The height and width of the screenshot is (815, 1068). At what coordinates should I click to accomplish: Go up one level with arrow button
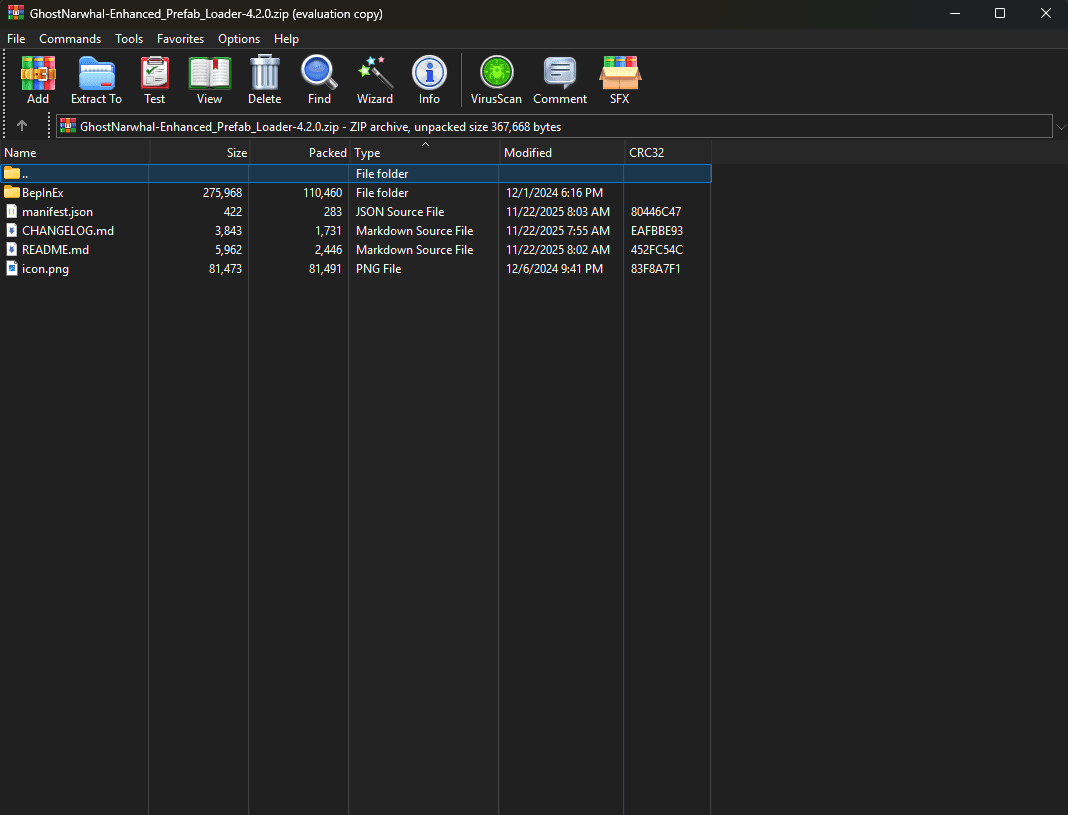pyautogui.click(x=22, y=126)
